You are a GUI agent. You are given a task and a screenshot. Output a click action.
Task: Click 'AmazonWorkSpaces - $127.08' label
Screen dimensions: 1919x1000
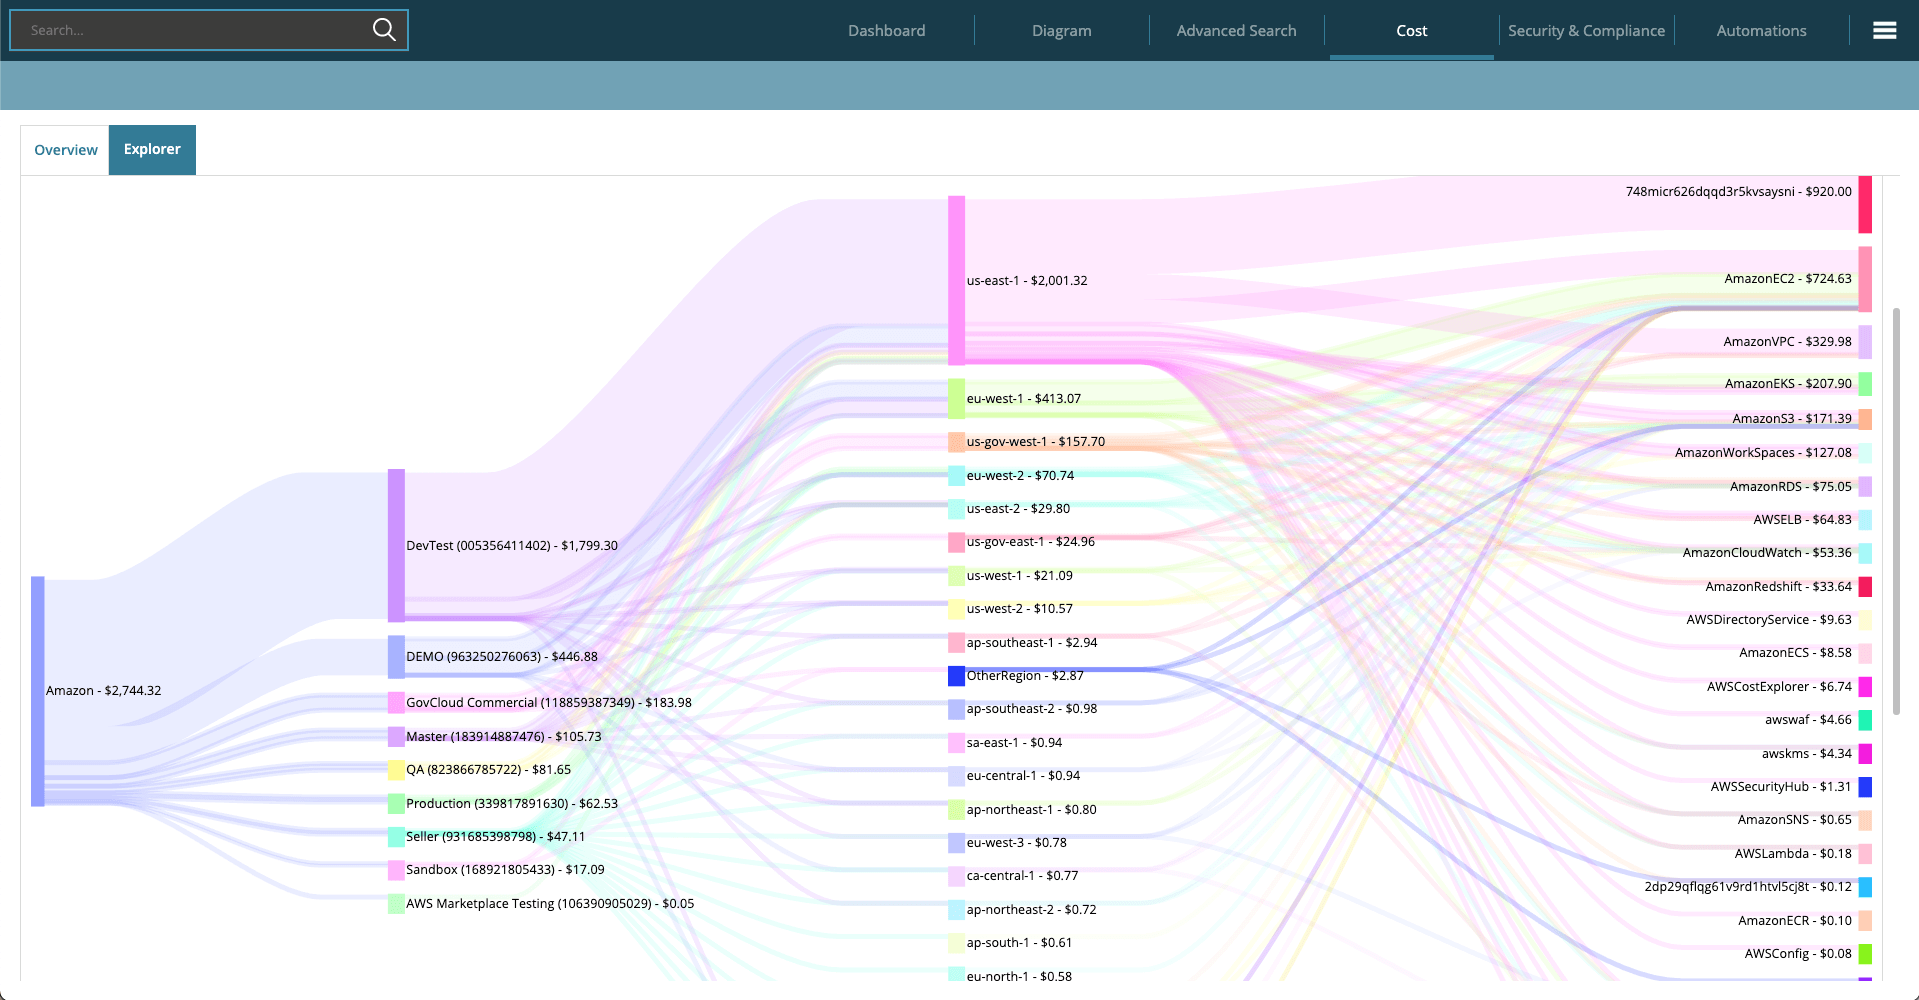coord(1763,453)
